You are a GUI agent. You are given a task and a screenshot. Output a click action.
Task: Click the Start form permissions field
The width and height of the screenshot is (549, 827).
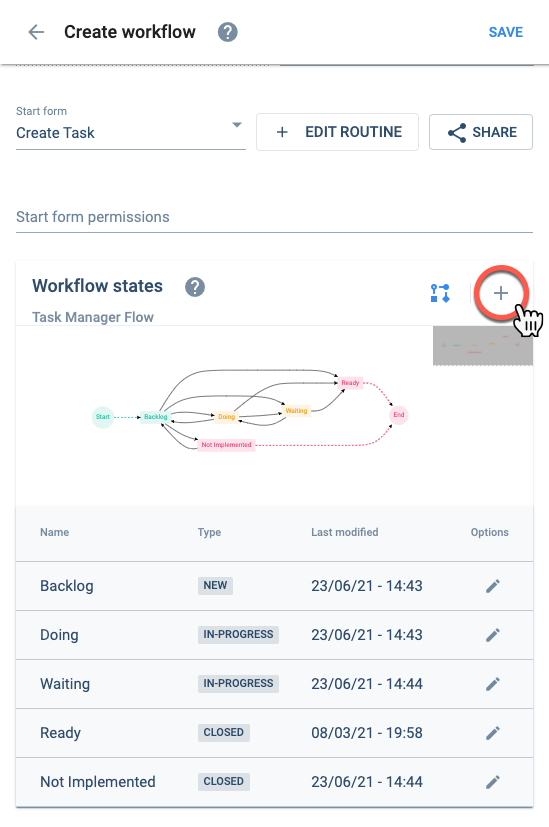click(x=274, y=217)
